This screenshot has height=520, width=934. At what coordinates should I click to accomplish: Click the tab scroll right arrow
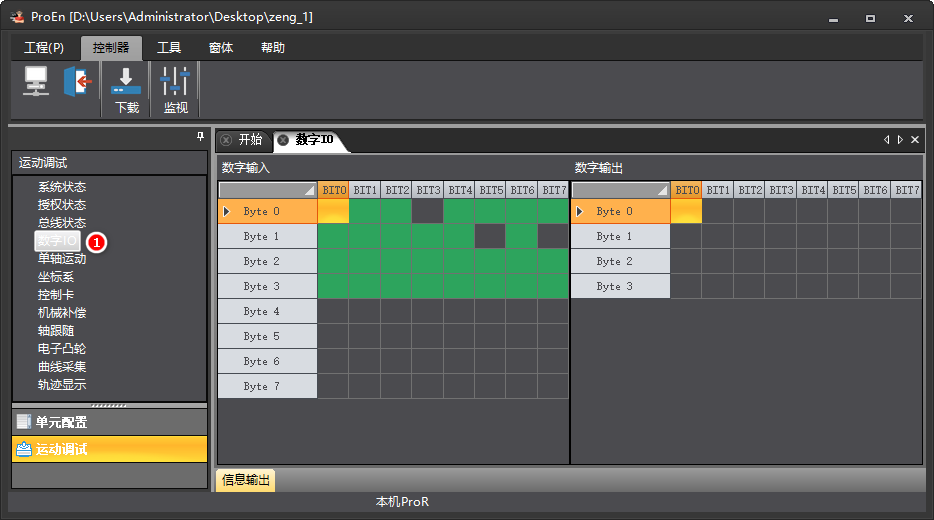pyautogui.click(x=900, y=139)
